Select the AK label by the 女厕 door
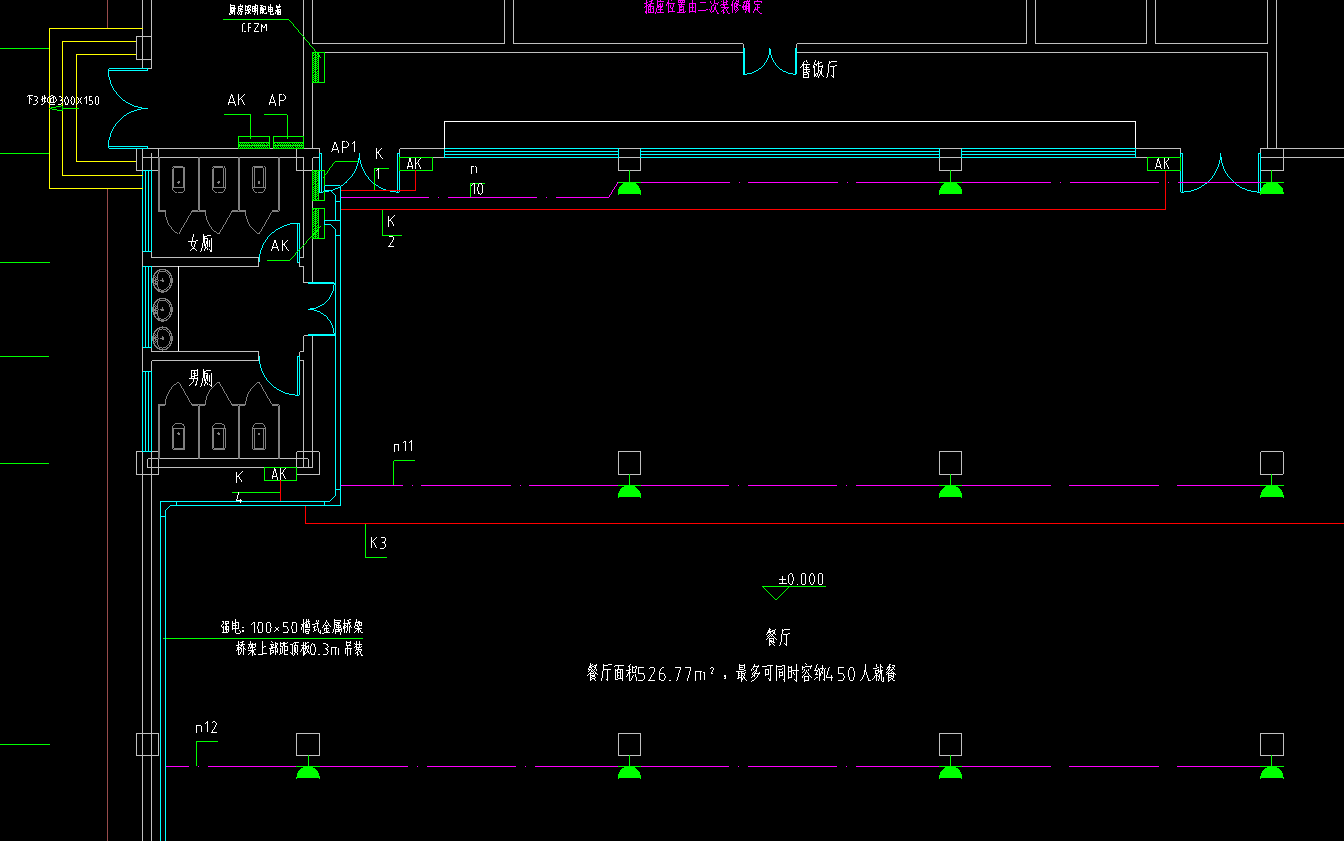This screenshot has height=841, width=1344. 280,245
